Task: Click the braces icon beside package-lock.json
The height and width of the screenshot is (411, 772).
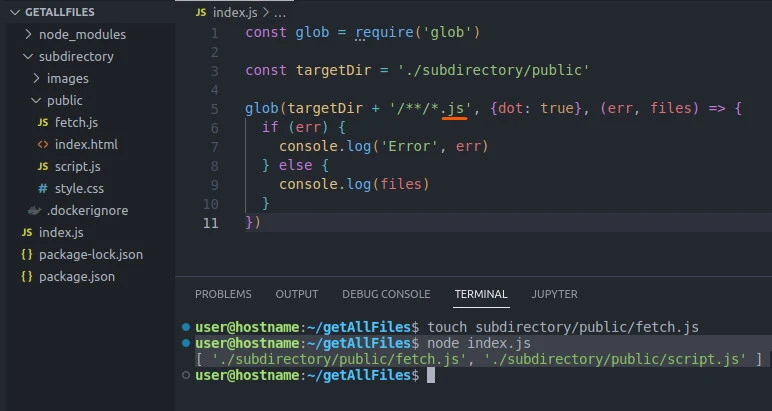Action: [27, 255]
